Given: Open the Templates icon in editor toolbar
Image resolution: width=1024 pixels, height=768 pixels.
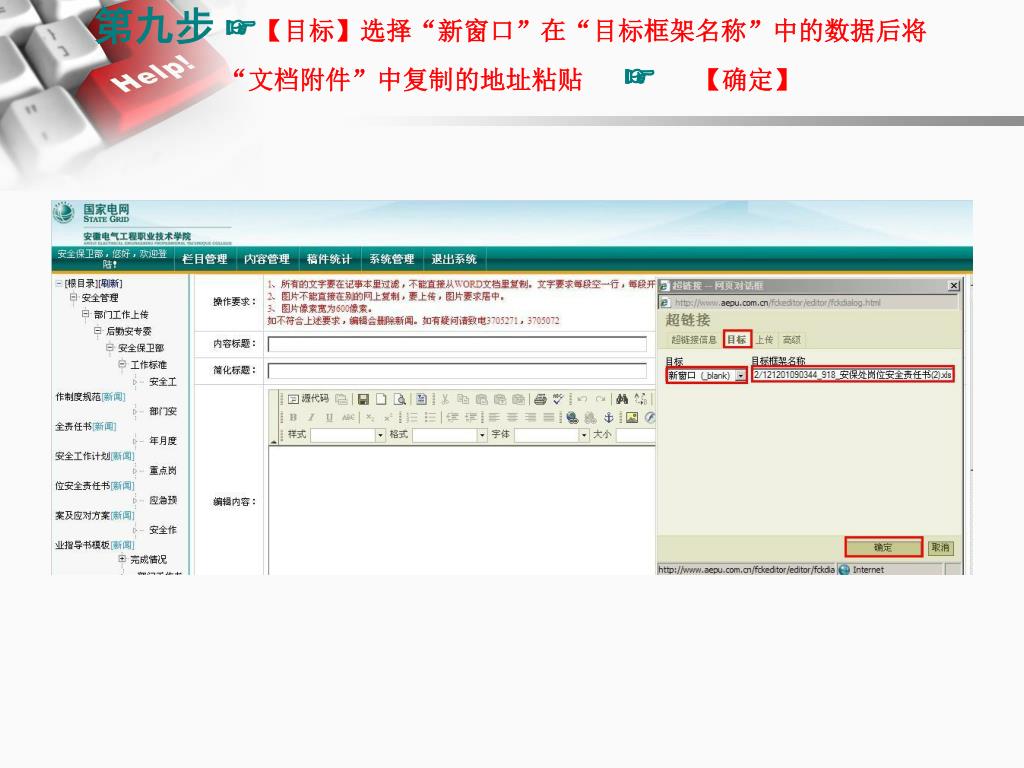Looking at the screenshot, I should (421, 399).
